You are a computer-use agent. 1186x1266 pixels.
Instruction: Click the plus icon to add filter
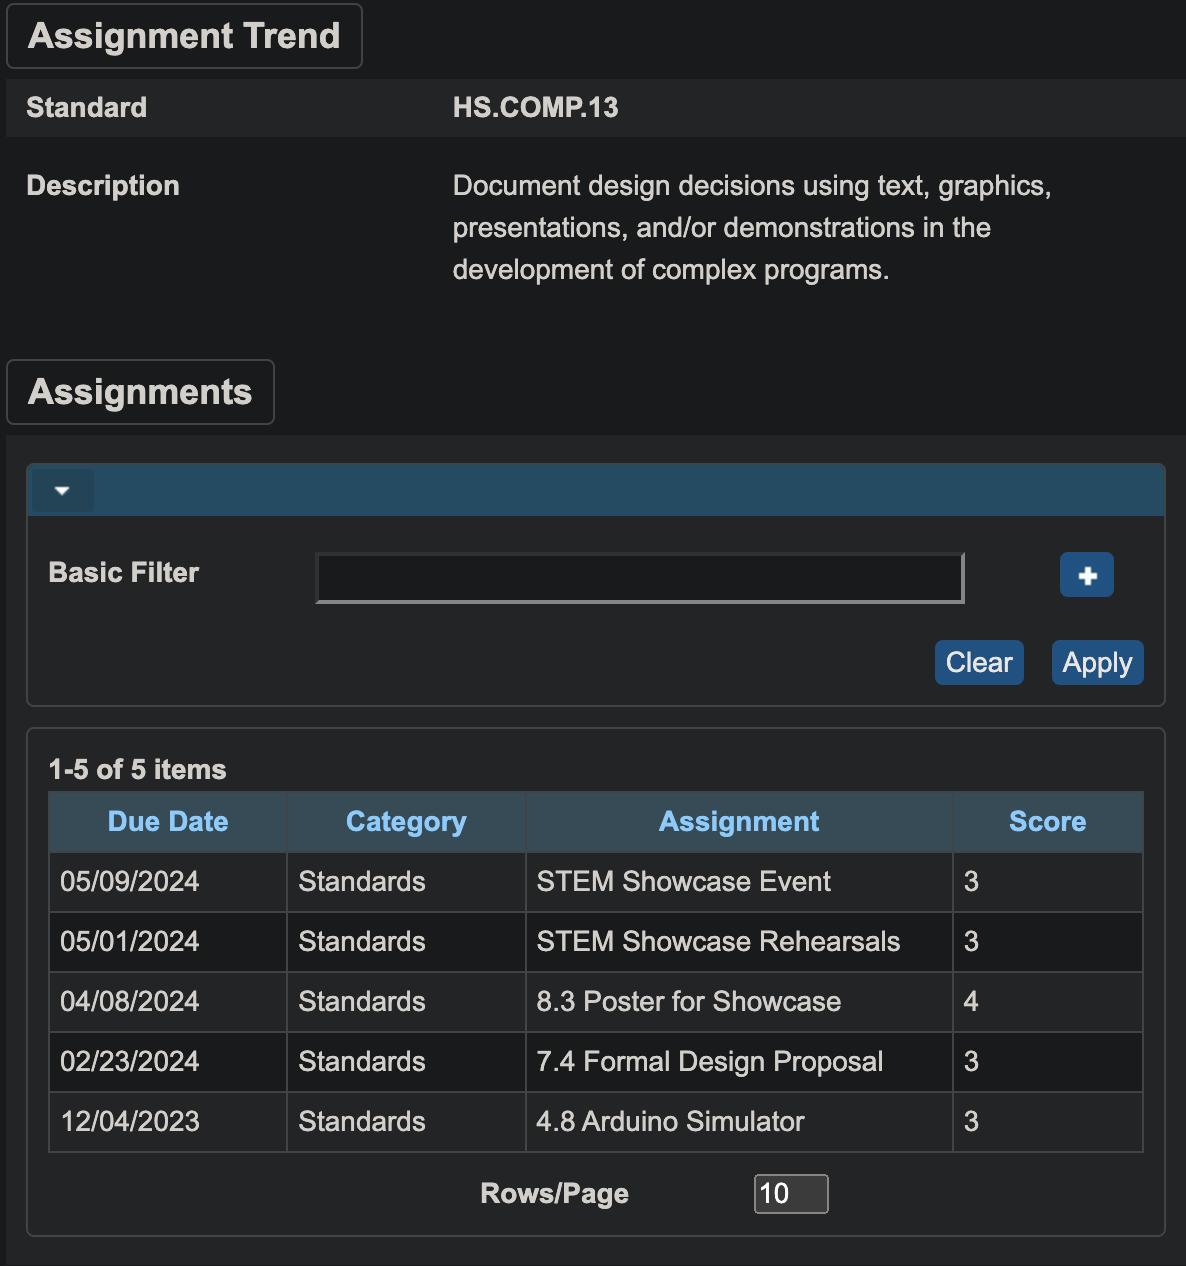pos(1086,575)
